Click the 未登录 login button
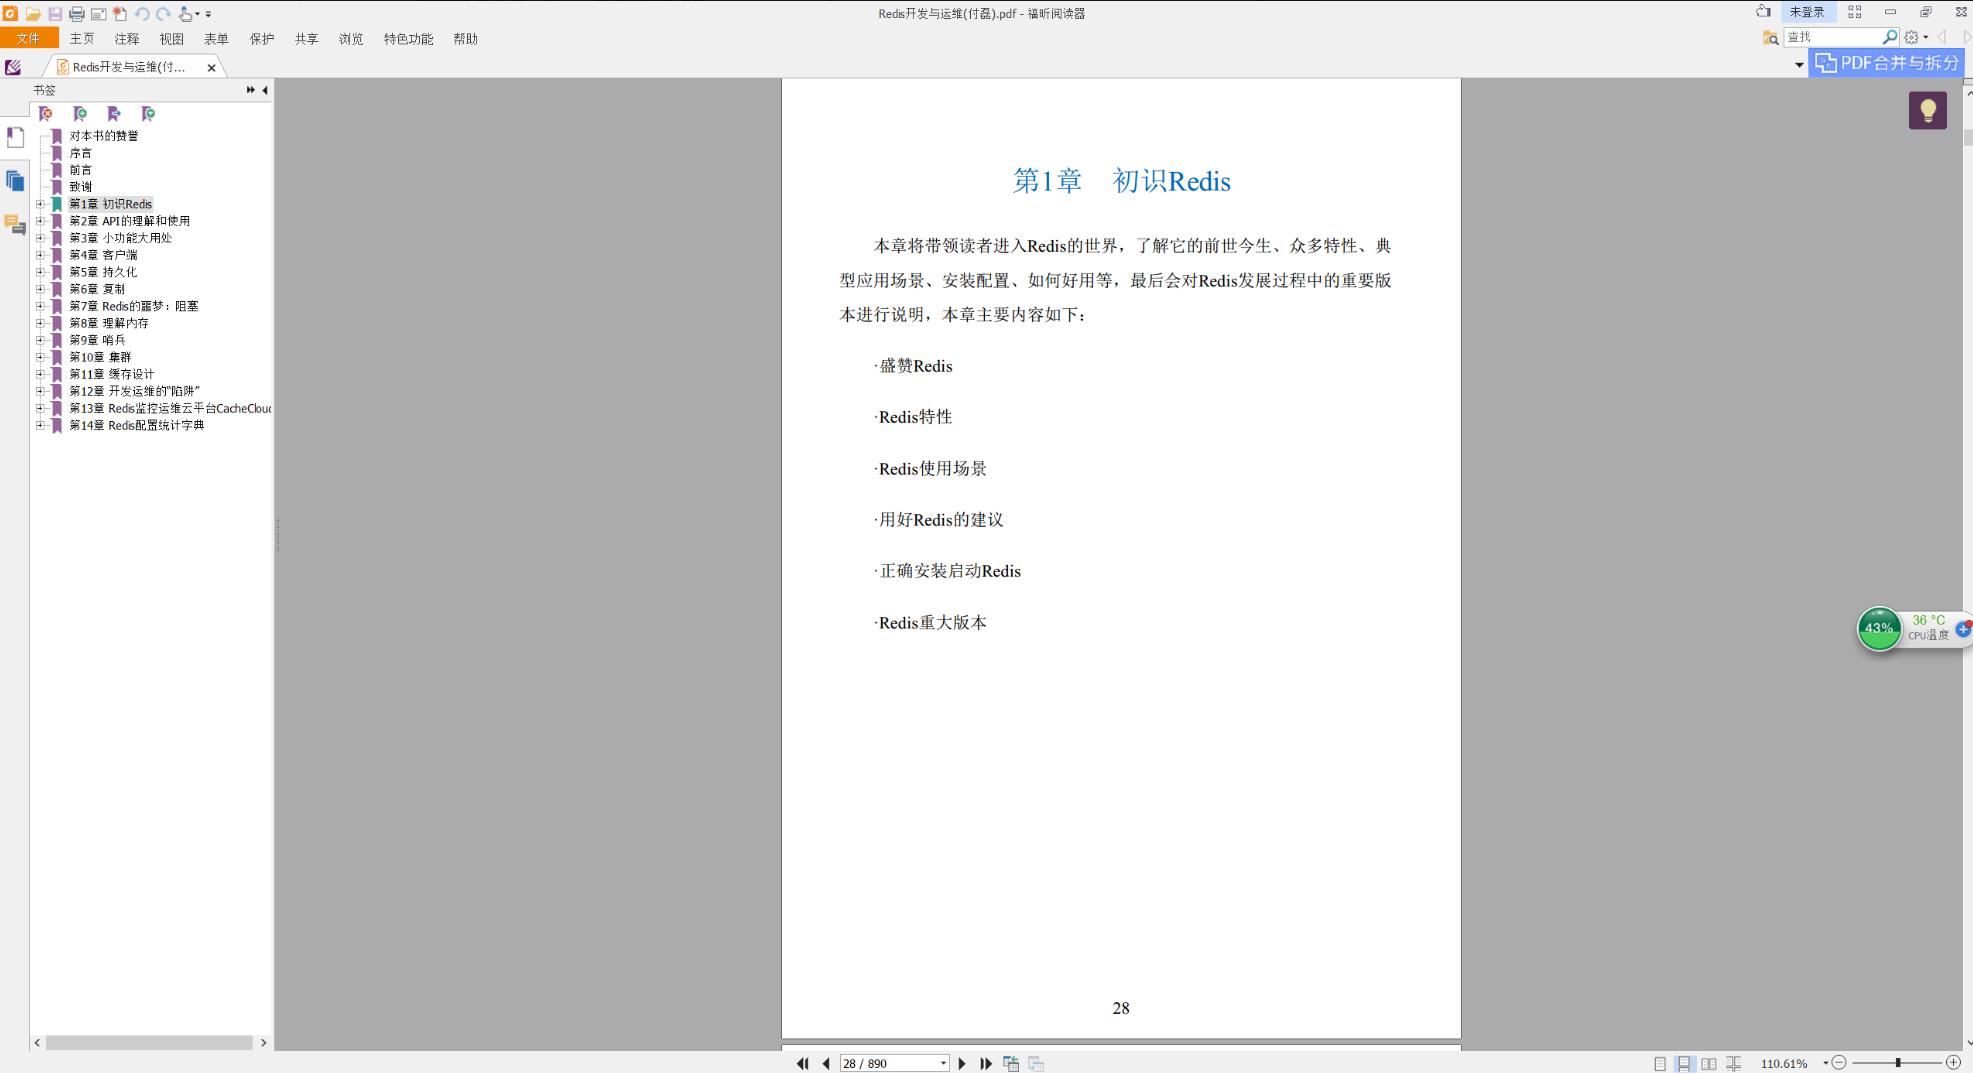Viewport: 1973px width, 1073px height. click(1807, 12)
